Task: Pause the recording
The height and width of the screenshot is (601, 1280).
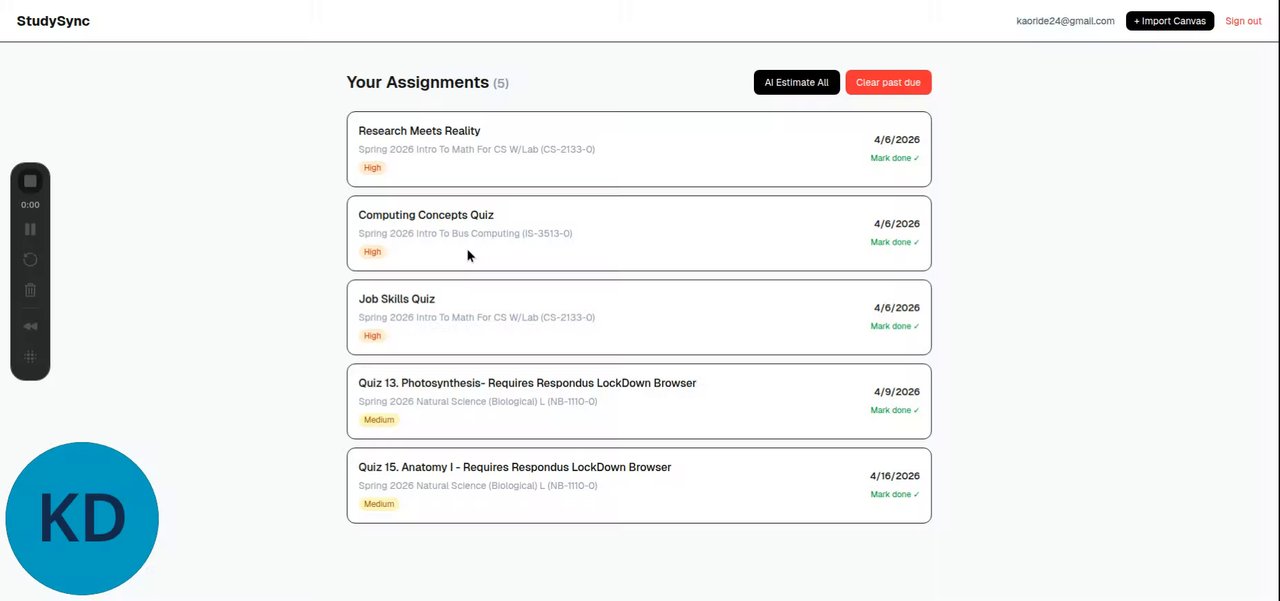Action: pos(30,229)
